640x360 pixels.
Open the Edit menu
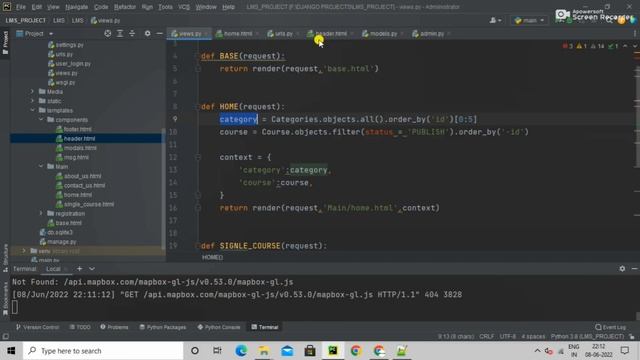37,7
